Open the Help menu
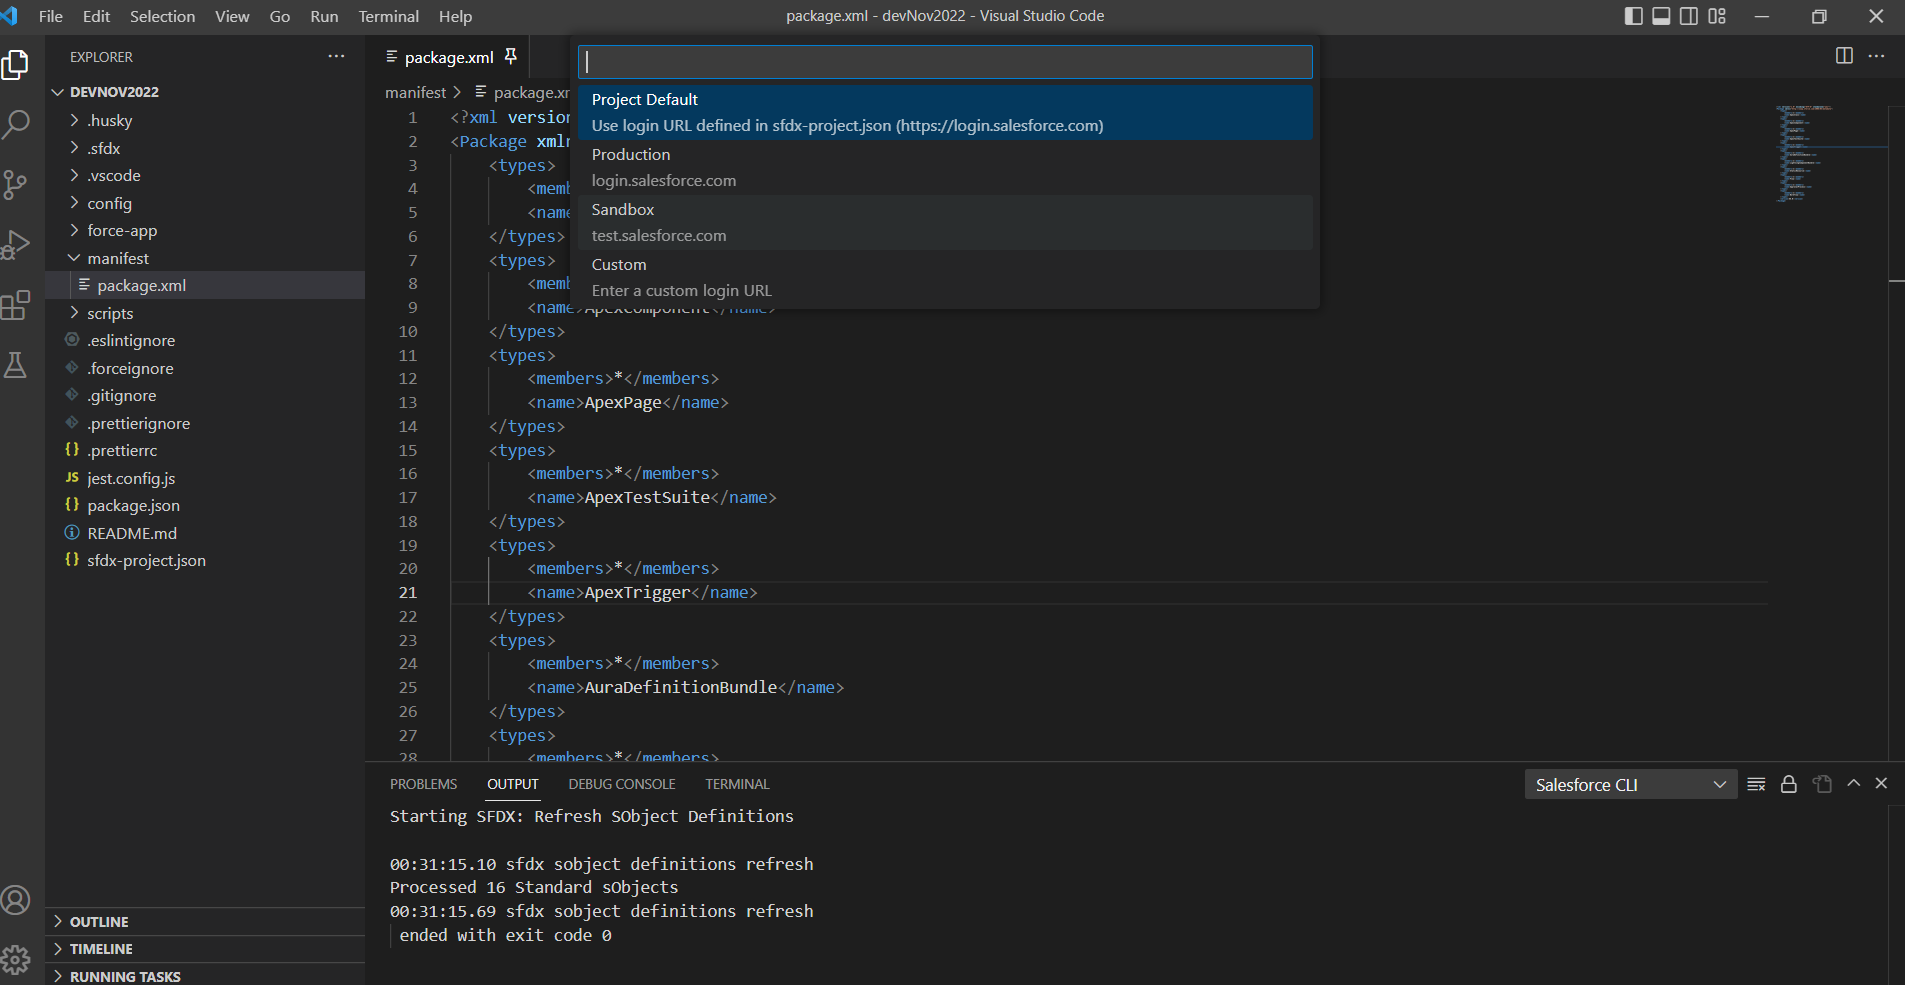The width and height of the screenshot is (1905, 985). click(x=455, y=16)
